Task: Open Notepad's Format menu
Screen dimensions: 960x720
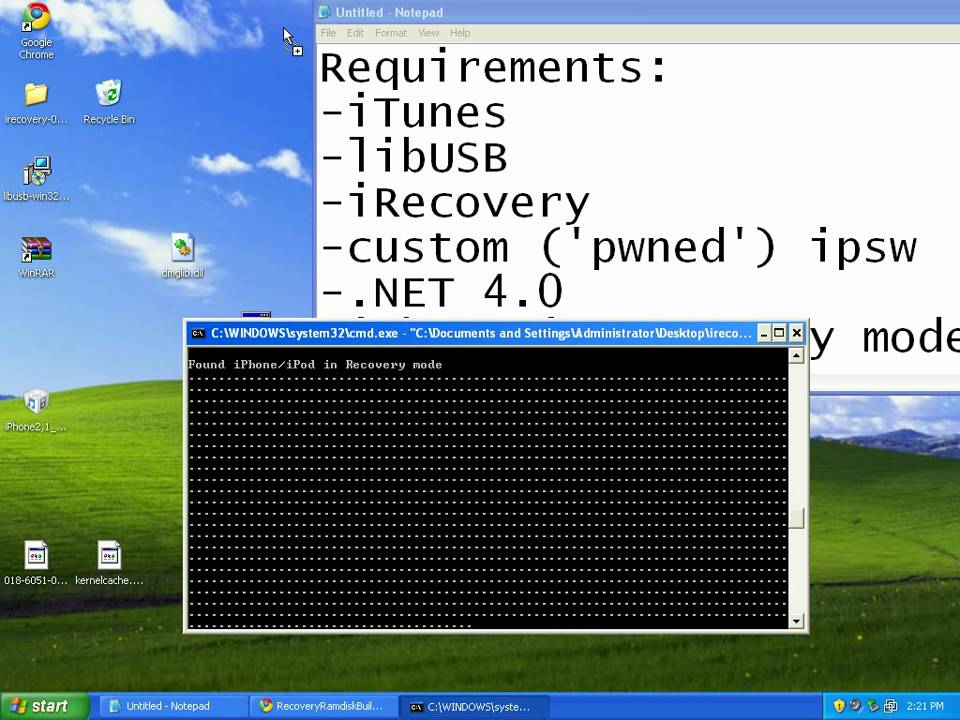Action: (x=391, y=33)
